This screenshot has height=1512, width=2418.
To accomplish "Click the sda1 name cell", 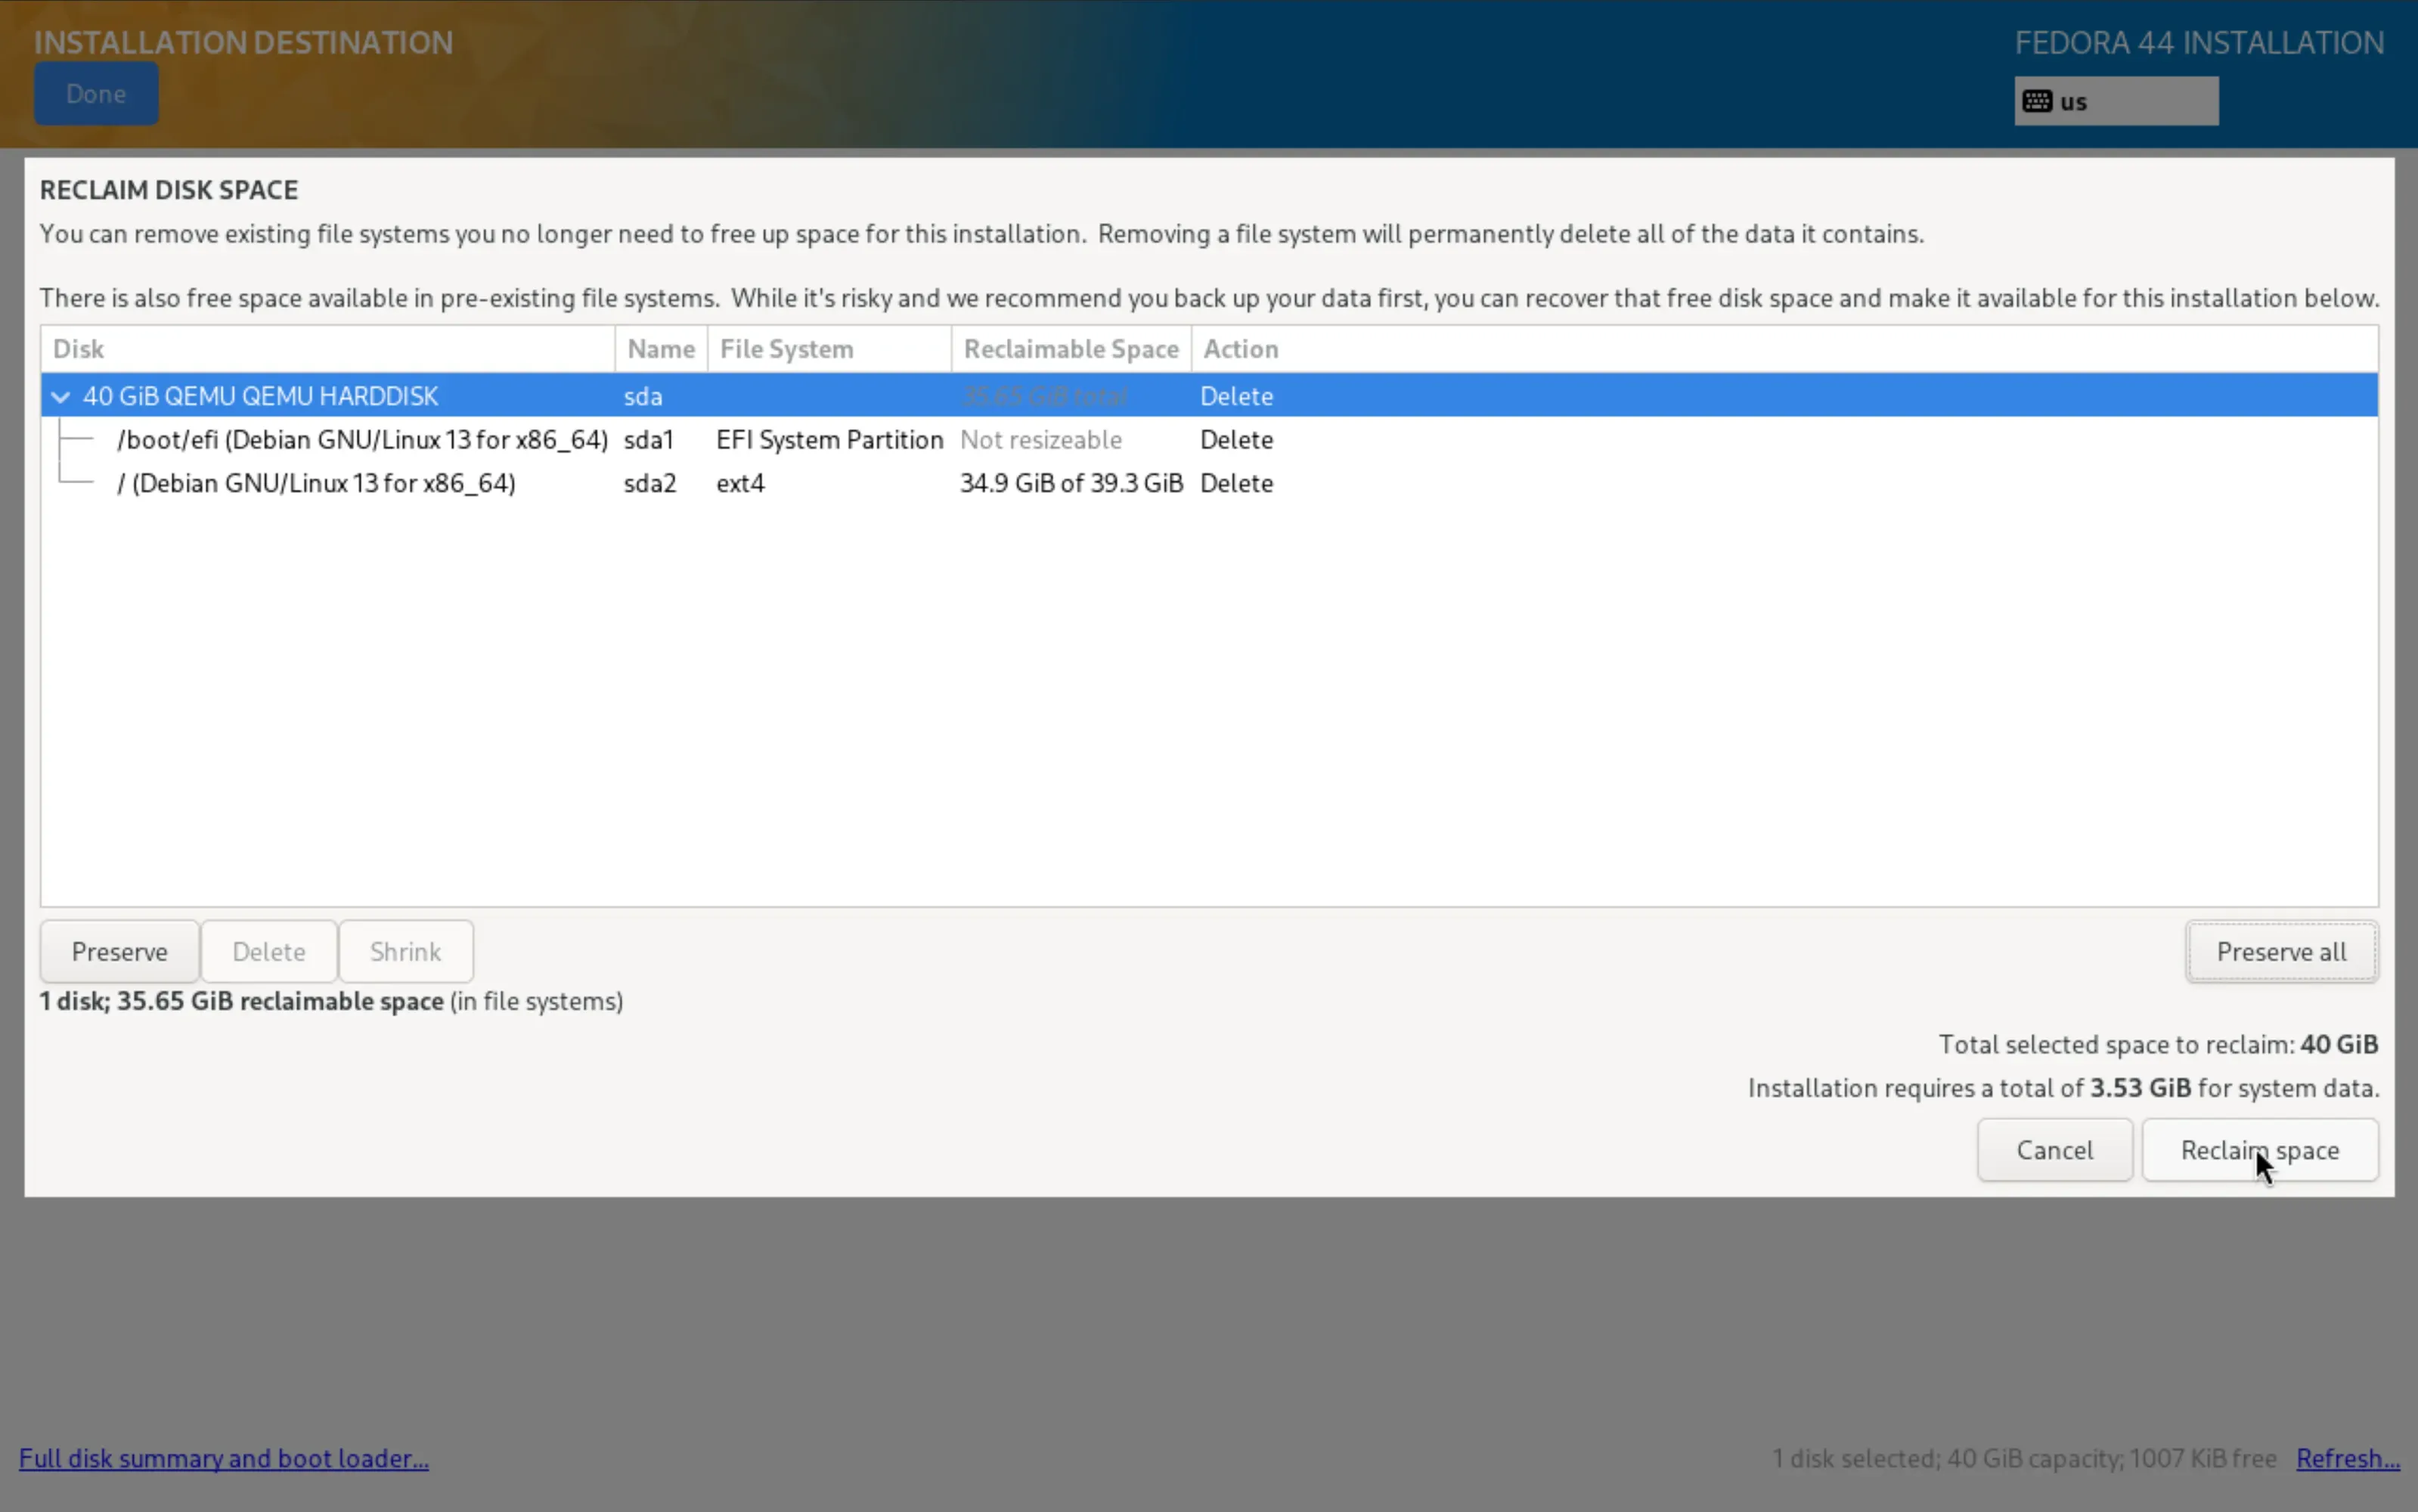I will [649, 440].
